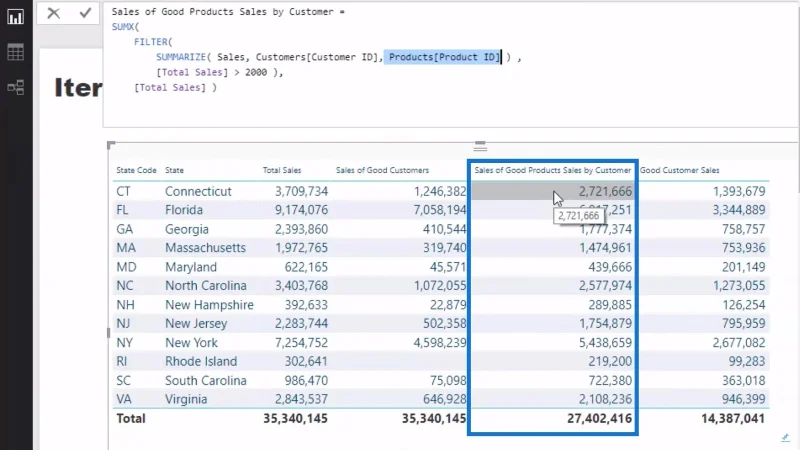Click the table's left resize handle
This screenshot has height=450, width=800.
coord(108,333)
